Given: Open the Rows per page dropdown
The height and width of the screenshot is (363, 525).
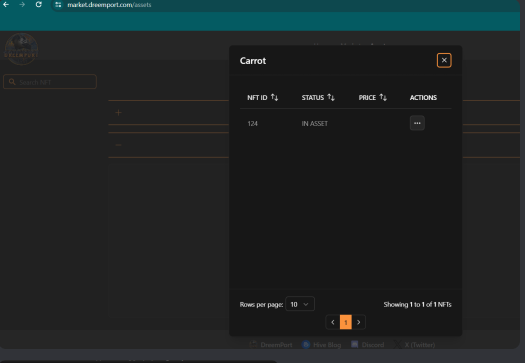Looking at the screenshot, I should [300, 304].
